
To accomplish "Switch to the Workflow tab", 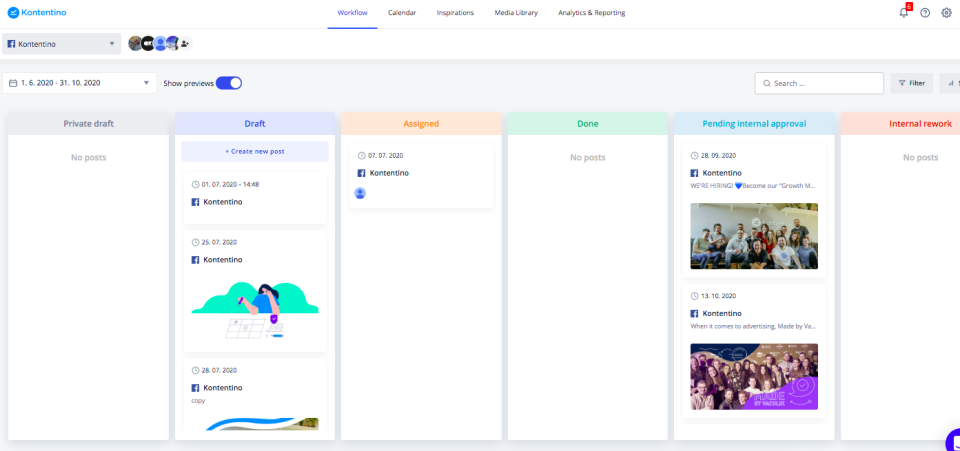I will coord(353,13).
